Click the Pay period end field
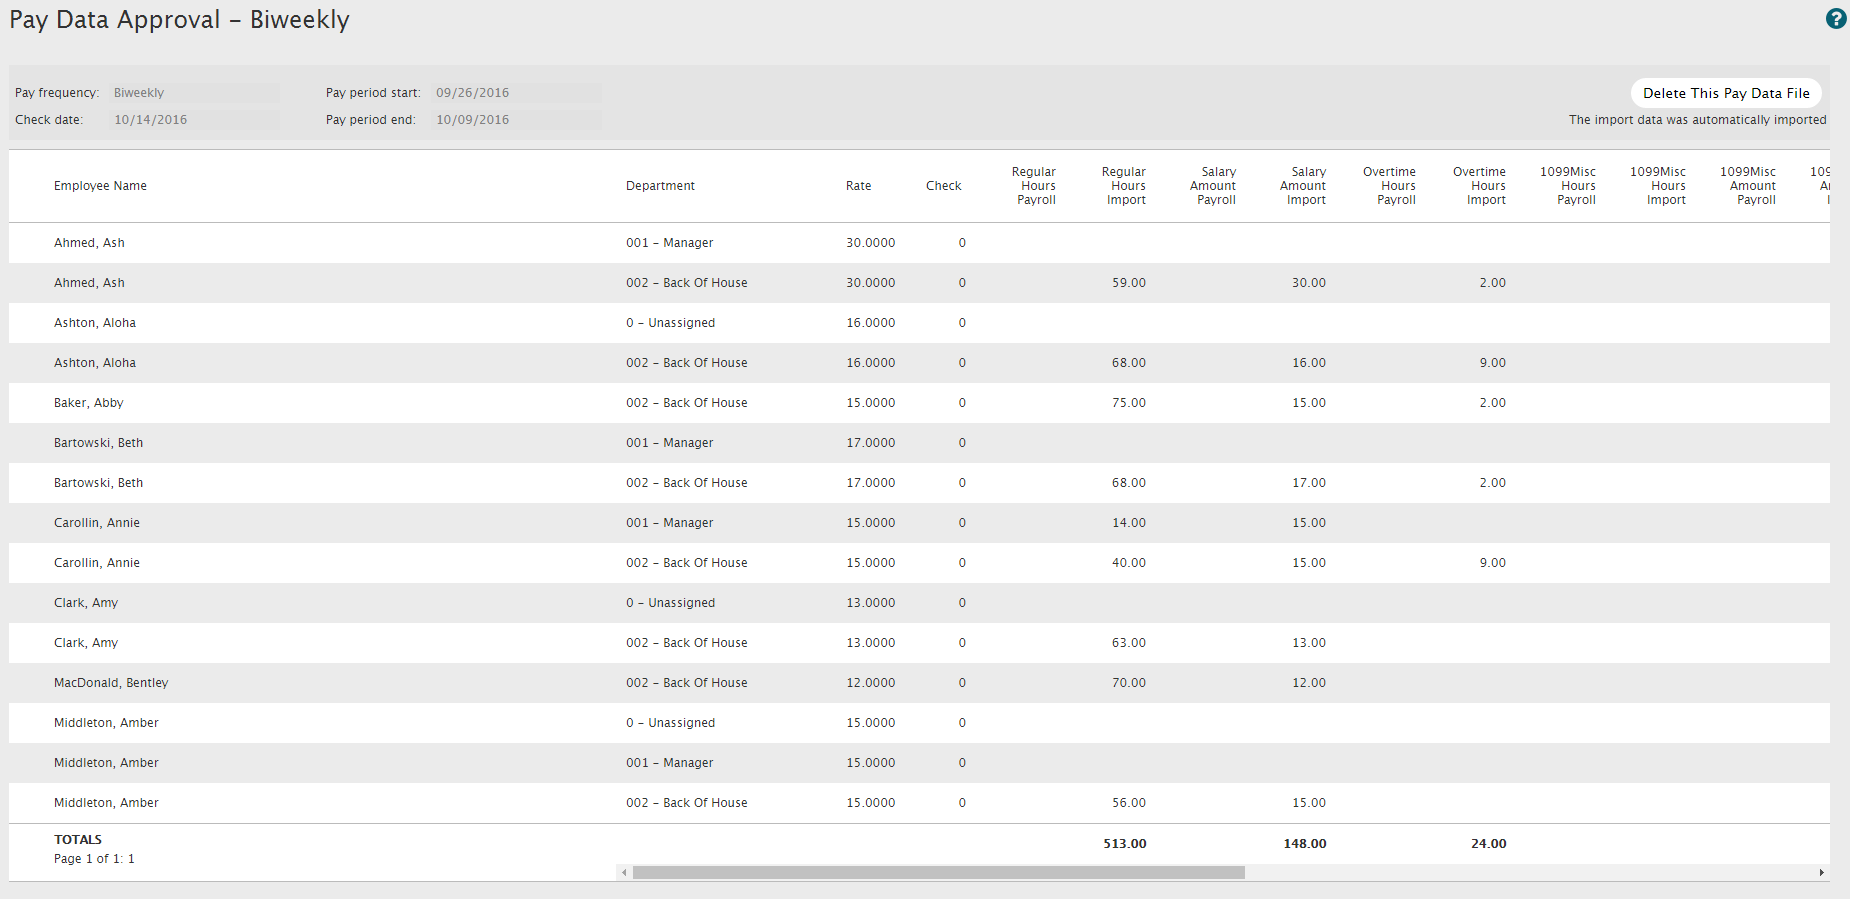The width and height of the screenshot is (1850, 899). click(516, 120)
